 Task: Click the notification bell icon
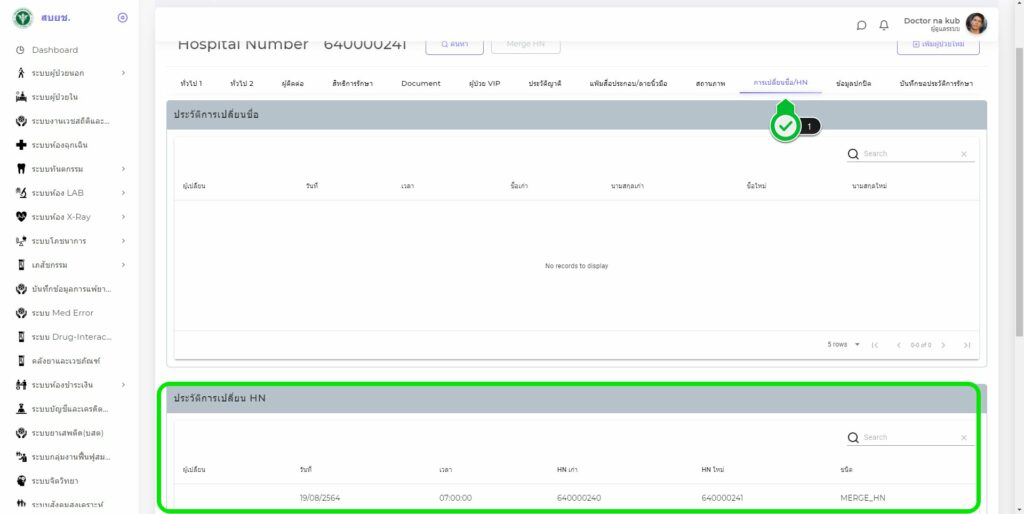point(884,25)
